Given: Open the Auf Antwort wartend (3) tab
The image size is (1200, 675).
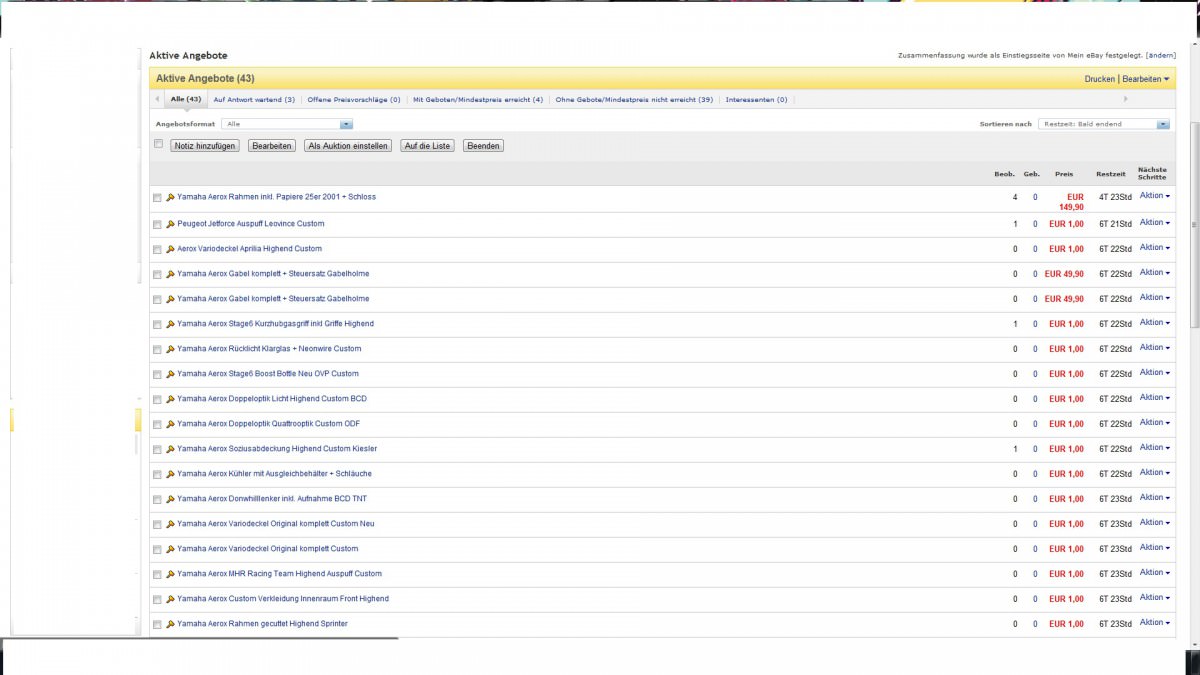Looking at the screenshot, I should click(x=254, y=100).
